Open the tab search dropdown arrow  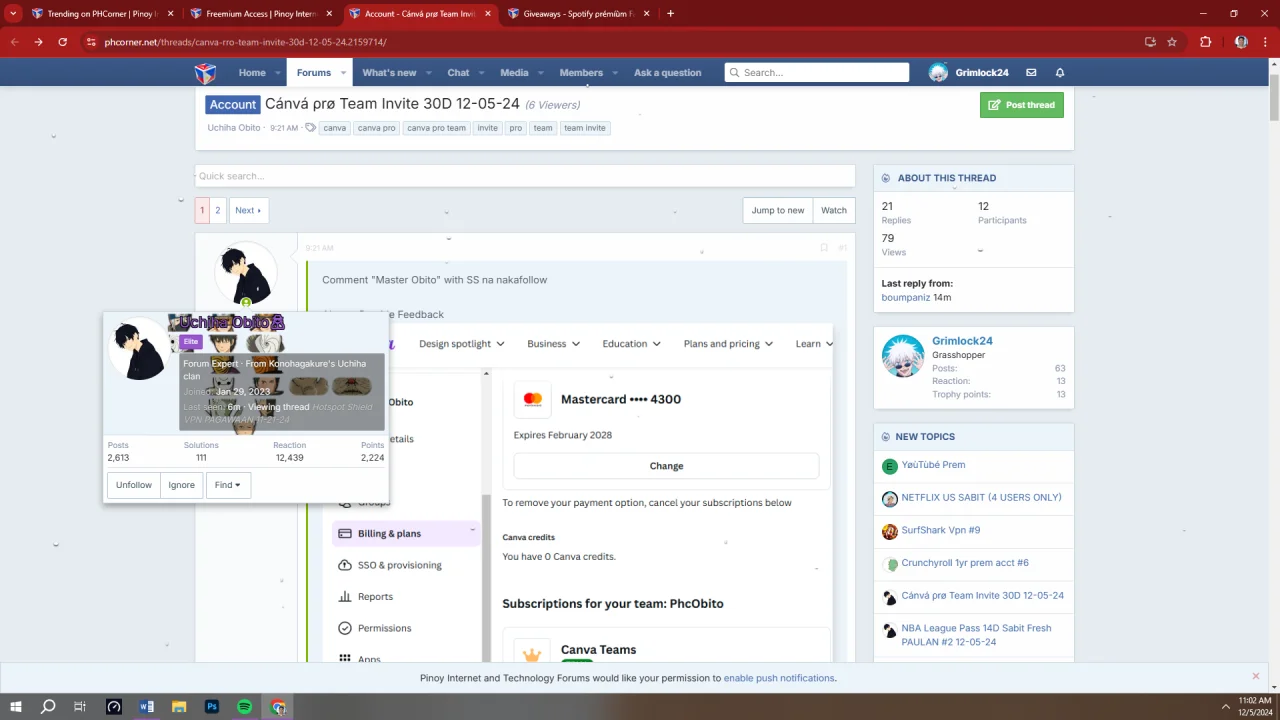(13, 14)
